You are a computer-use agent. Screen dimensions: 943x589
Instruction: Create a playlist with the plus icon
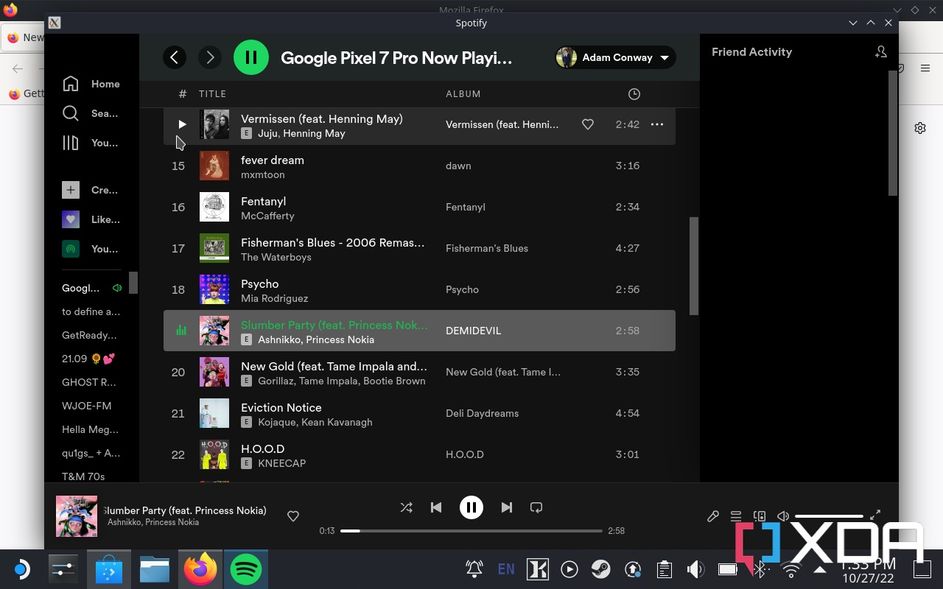click(70, 189)
